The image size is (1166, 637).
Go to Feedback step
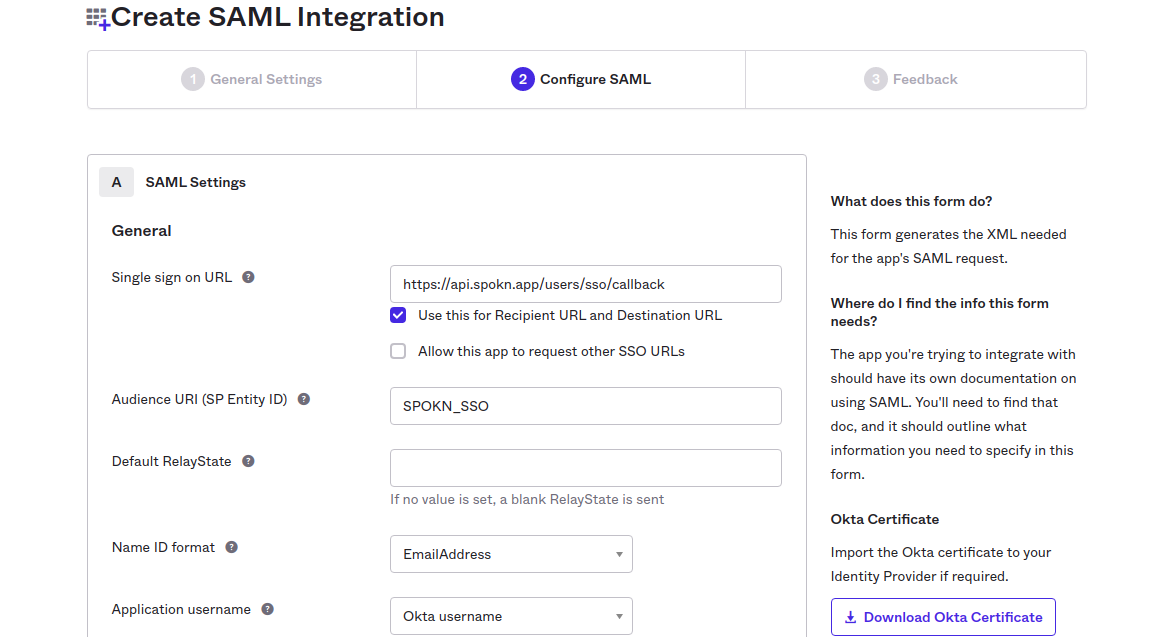pos(915,80)
